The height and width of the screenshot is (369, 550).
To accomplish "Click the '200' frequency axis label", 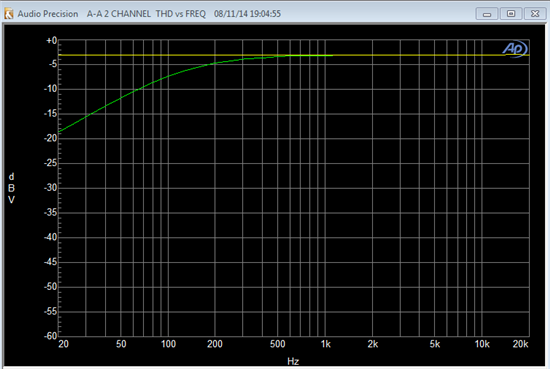I will pyautogui.click(x=215, y=344).
